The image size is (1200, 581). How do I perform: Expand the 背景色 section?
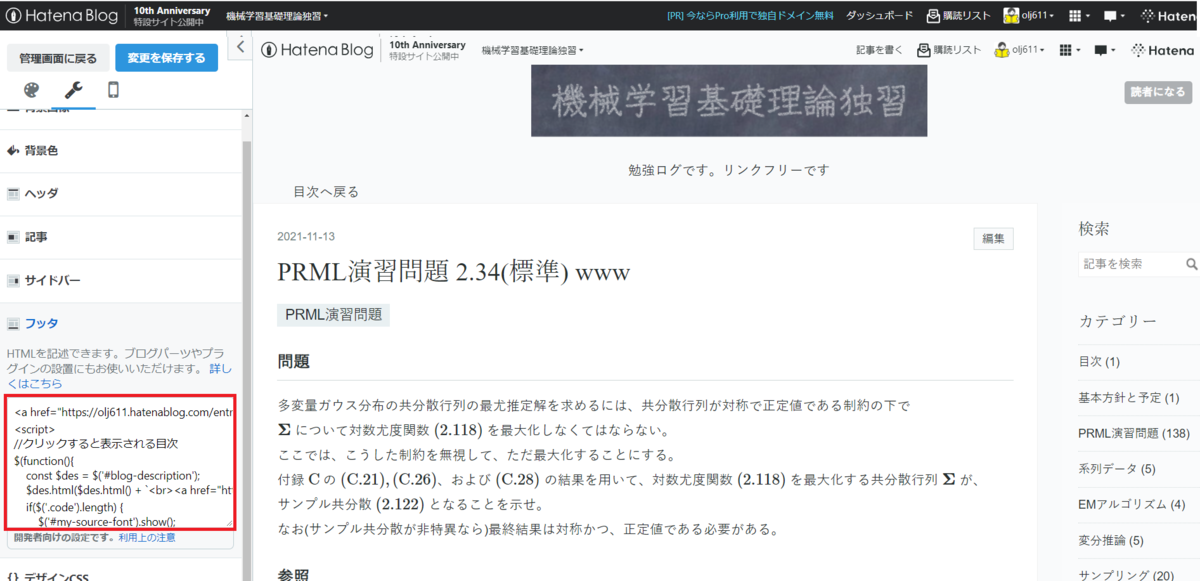pos(122,151)
